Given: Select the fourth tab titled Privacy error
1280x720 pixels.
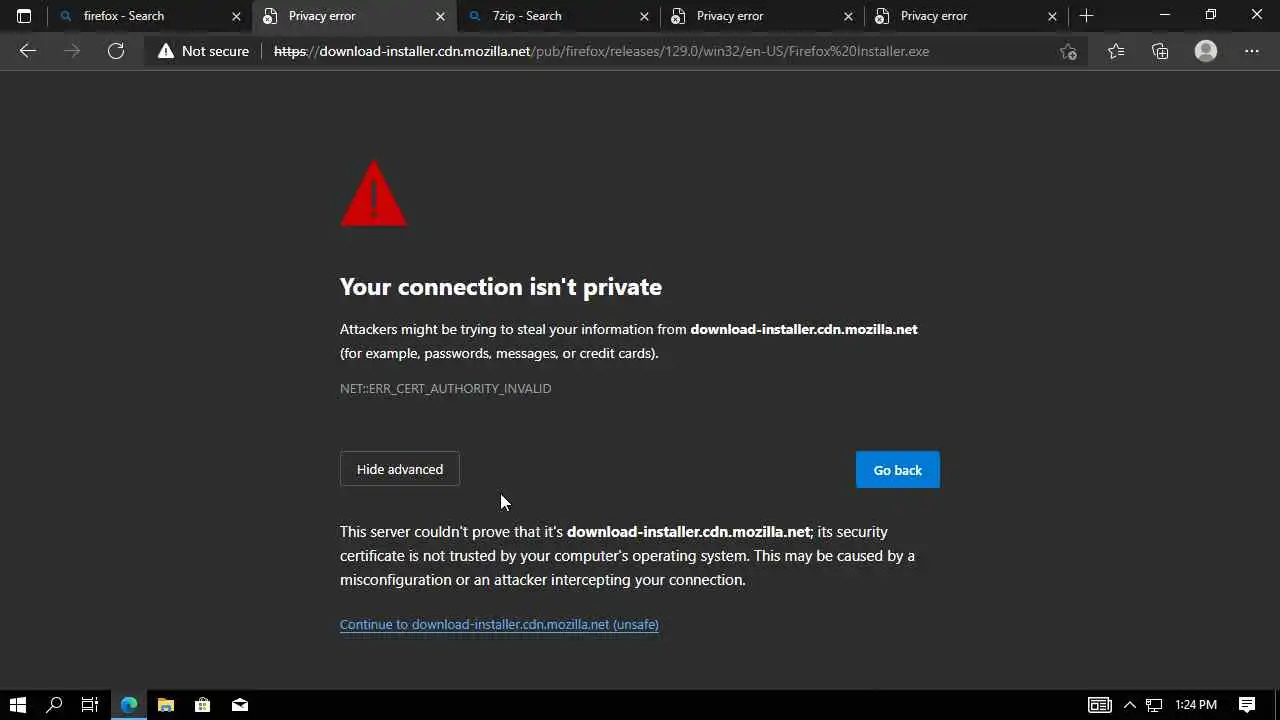Looking at the screenshot, I should click(762, 16).
